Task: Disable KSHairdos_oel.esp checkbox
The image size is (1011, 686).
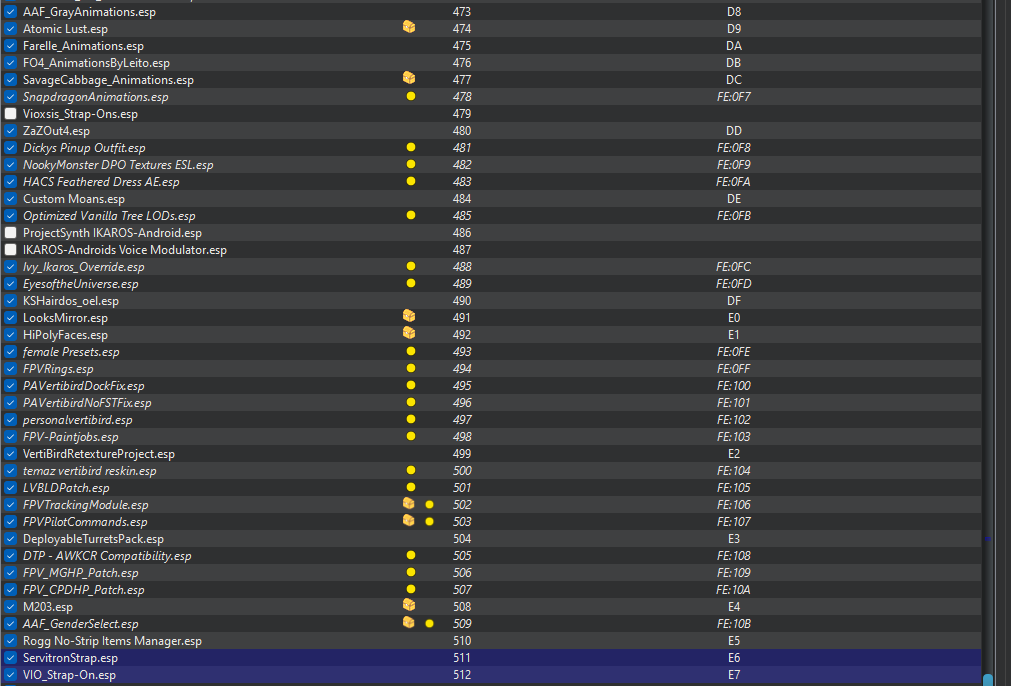Action: (10, 300)
